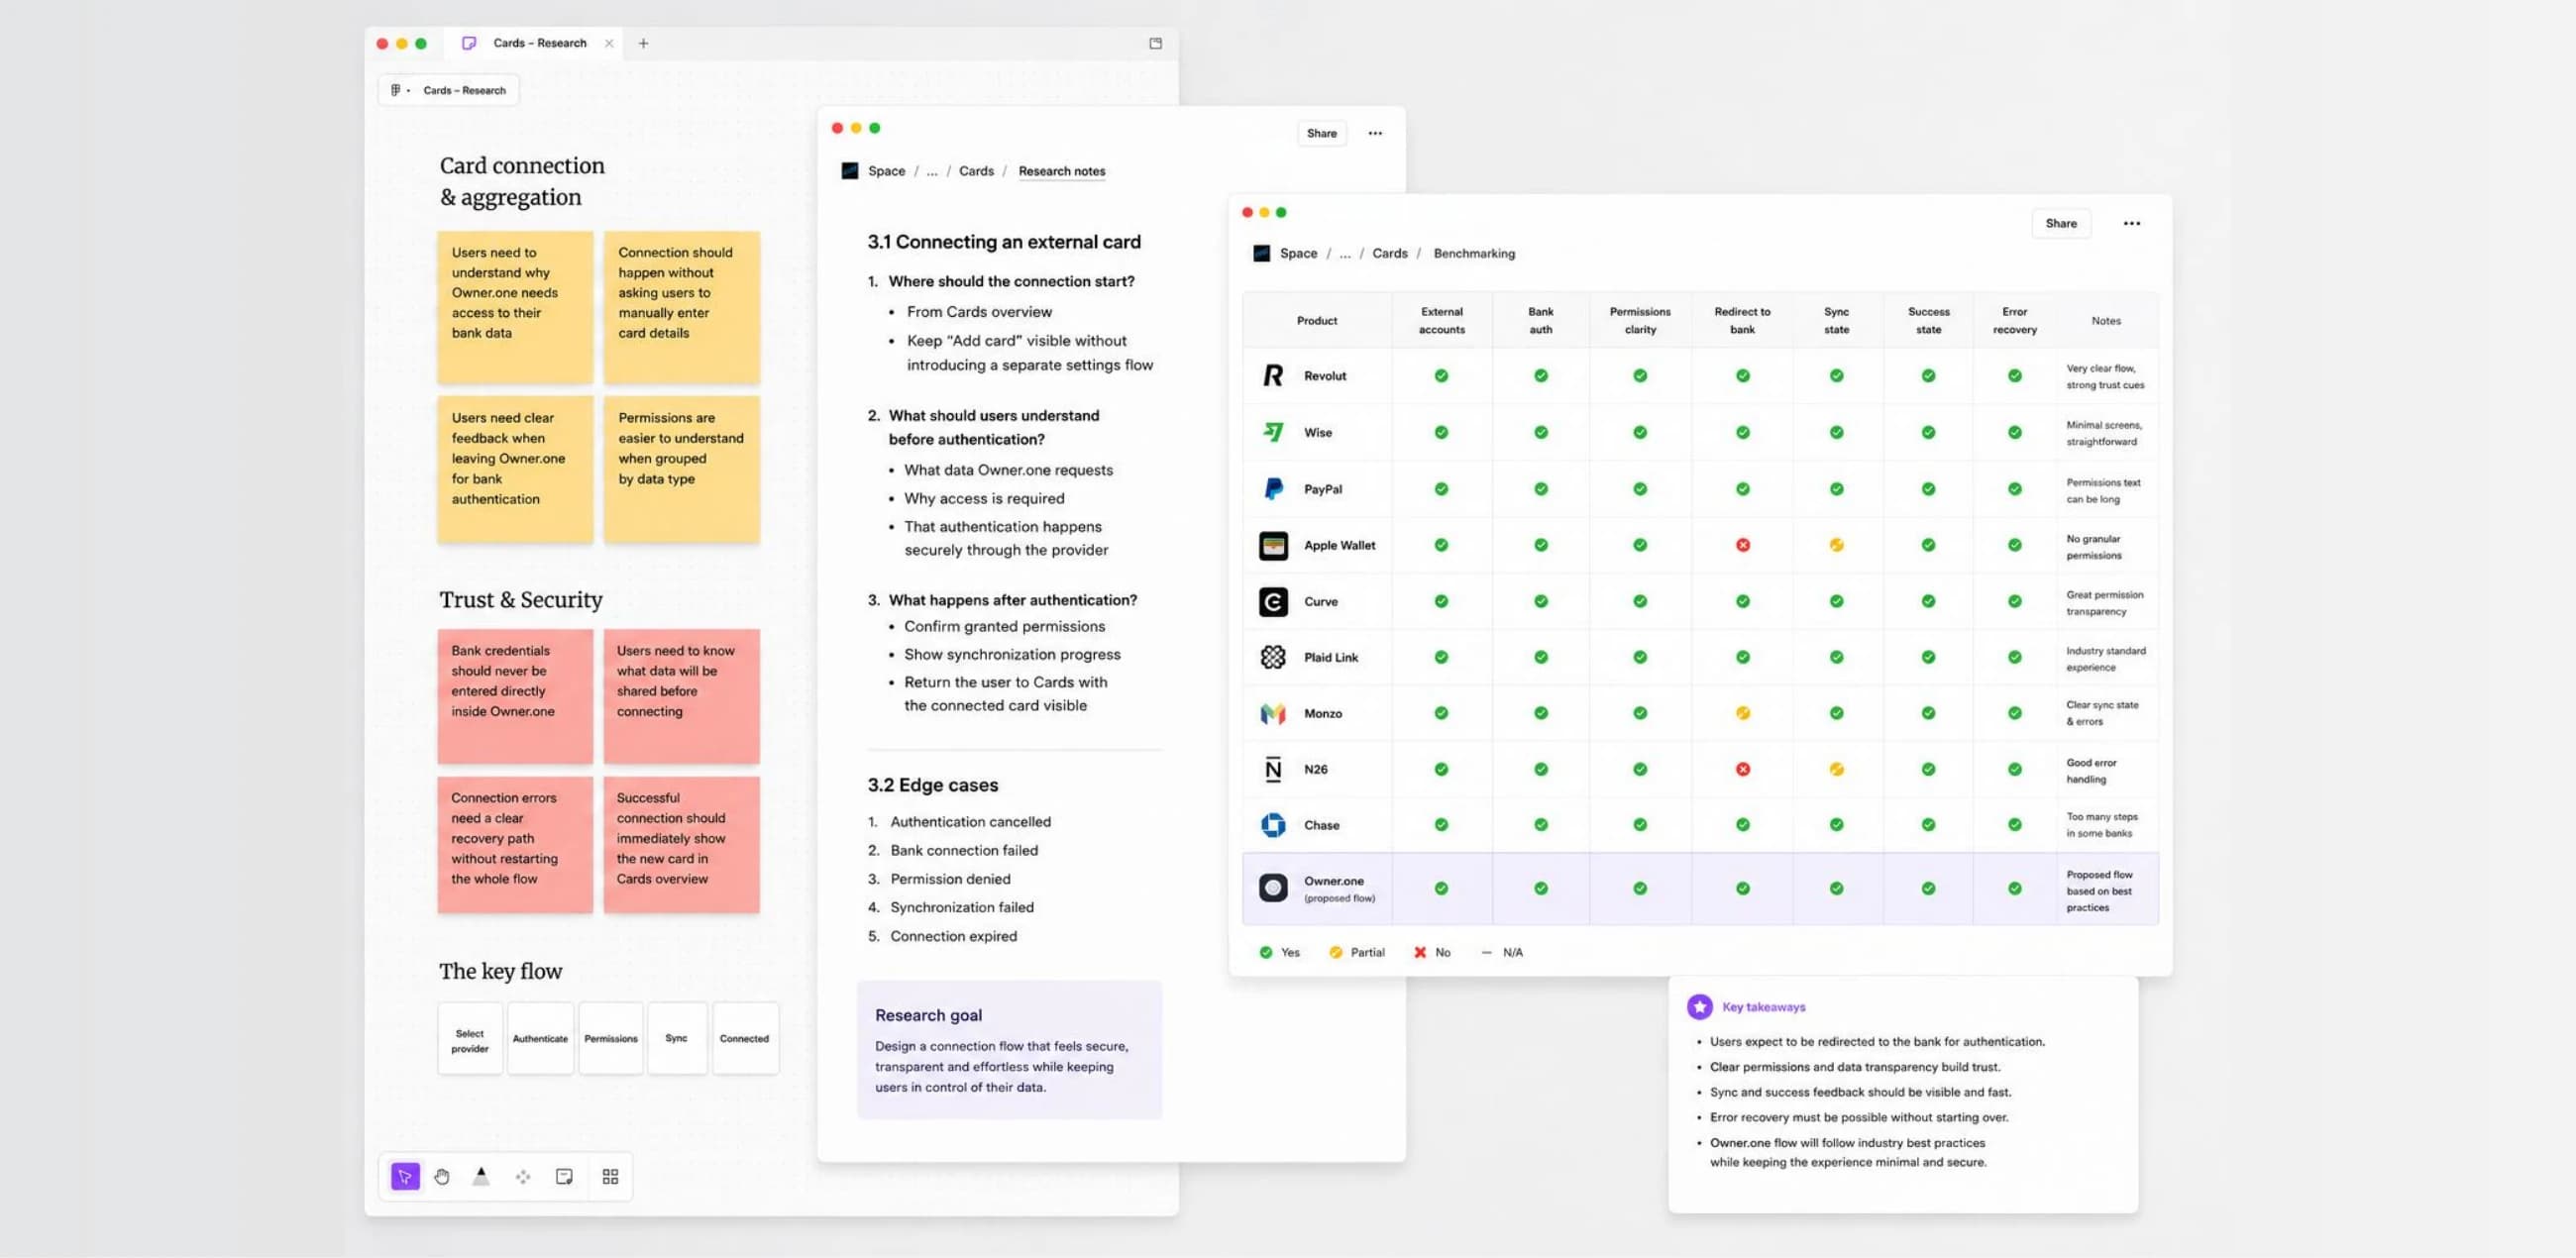Image resolution: width=2576 pixels, height=1258 pixels.
Task: Select the yellow note 'Permissions are easier to understand'
Action: coord(681,469)
